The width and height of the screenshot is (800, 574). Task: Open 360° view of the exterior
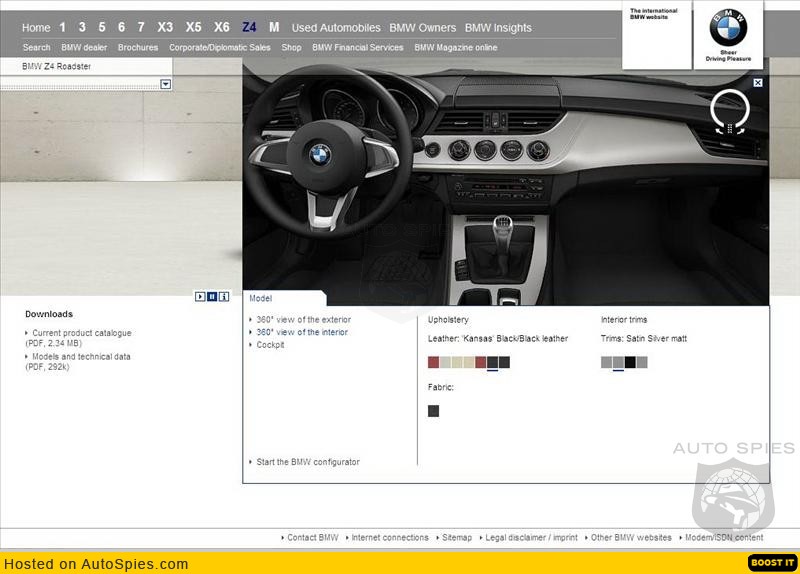303,320
